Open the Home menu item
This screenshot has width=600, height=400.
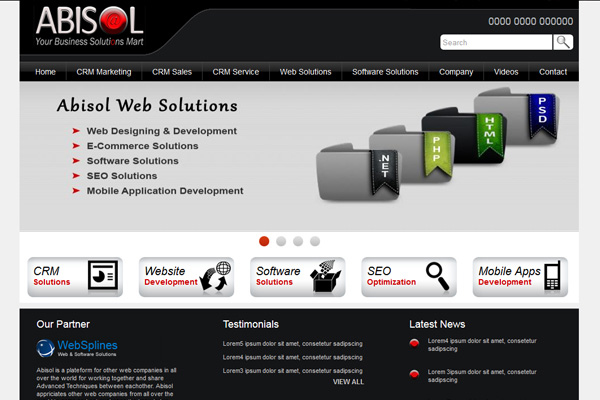click(46, 72)
